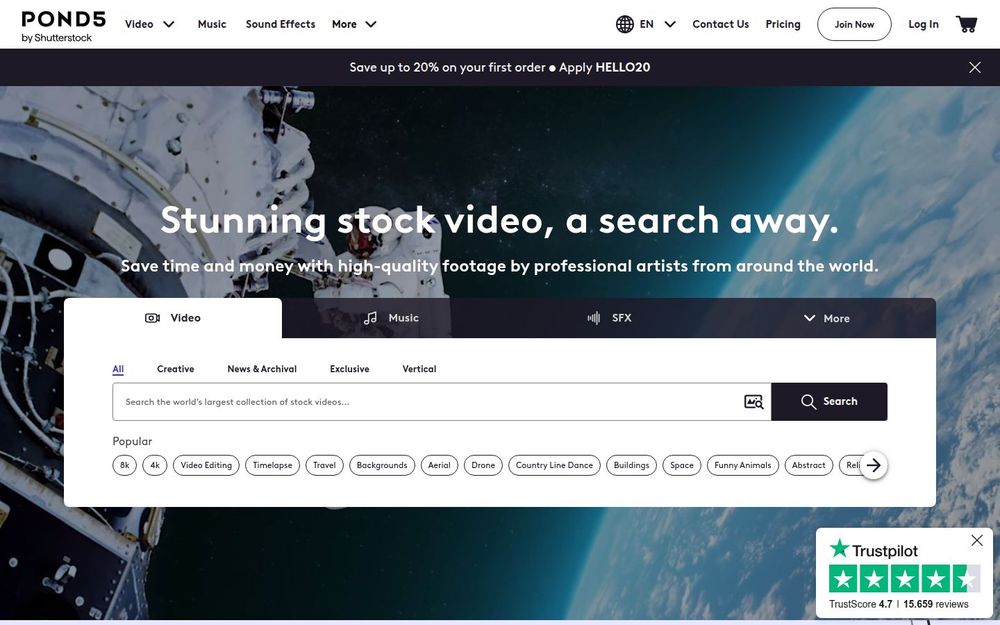Choose the Aerial popular tag
The image size is (1000, 625).
(x=439, y=466)
